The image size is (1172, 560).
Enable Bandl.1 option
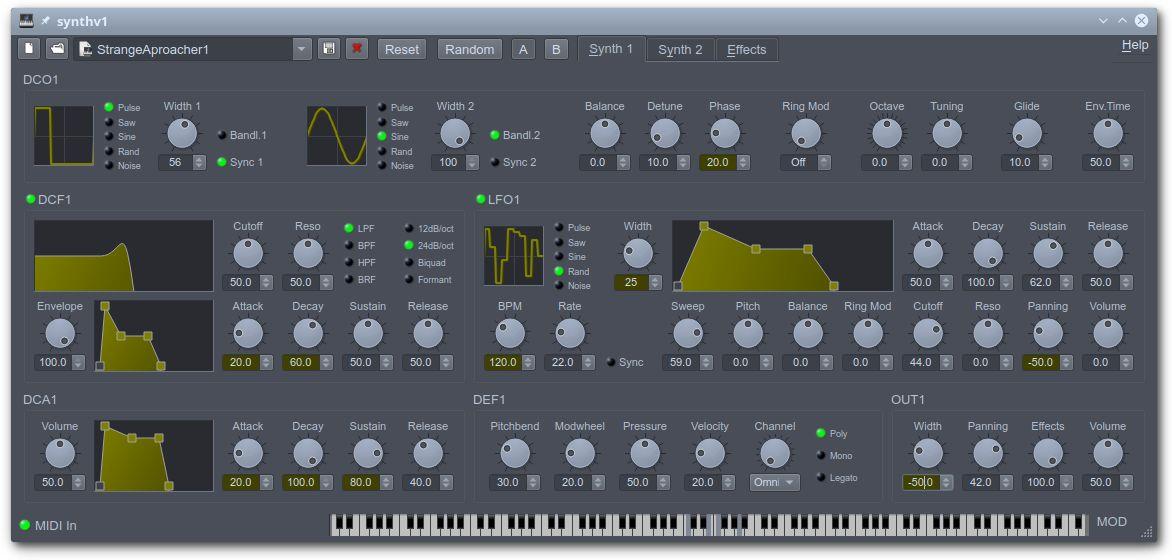pyautogui.click(x=242, y=135)
